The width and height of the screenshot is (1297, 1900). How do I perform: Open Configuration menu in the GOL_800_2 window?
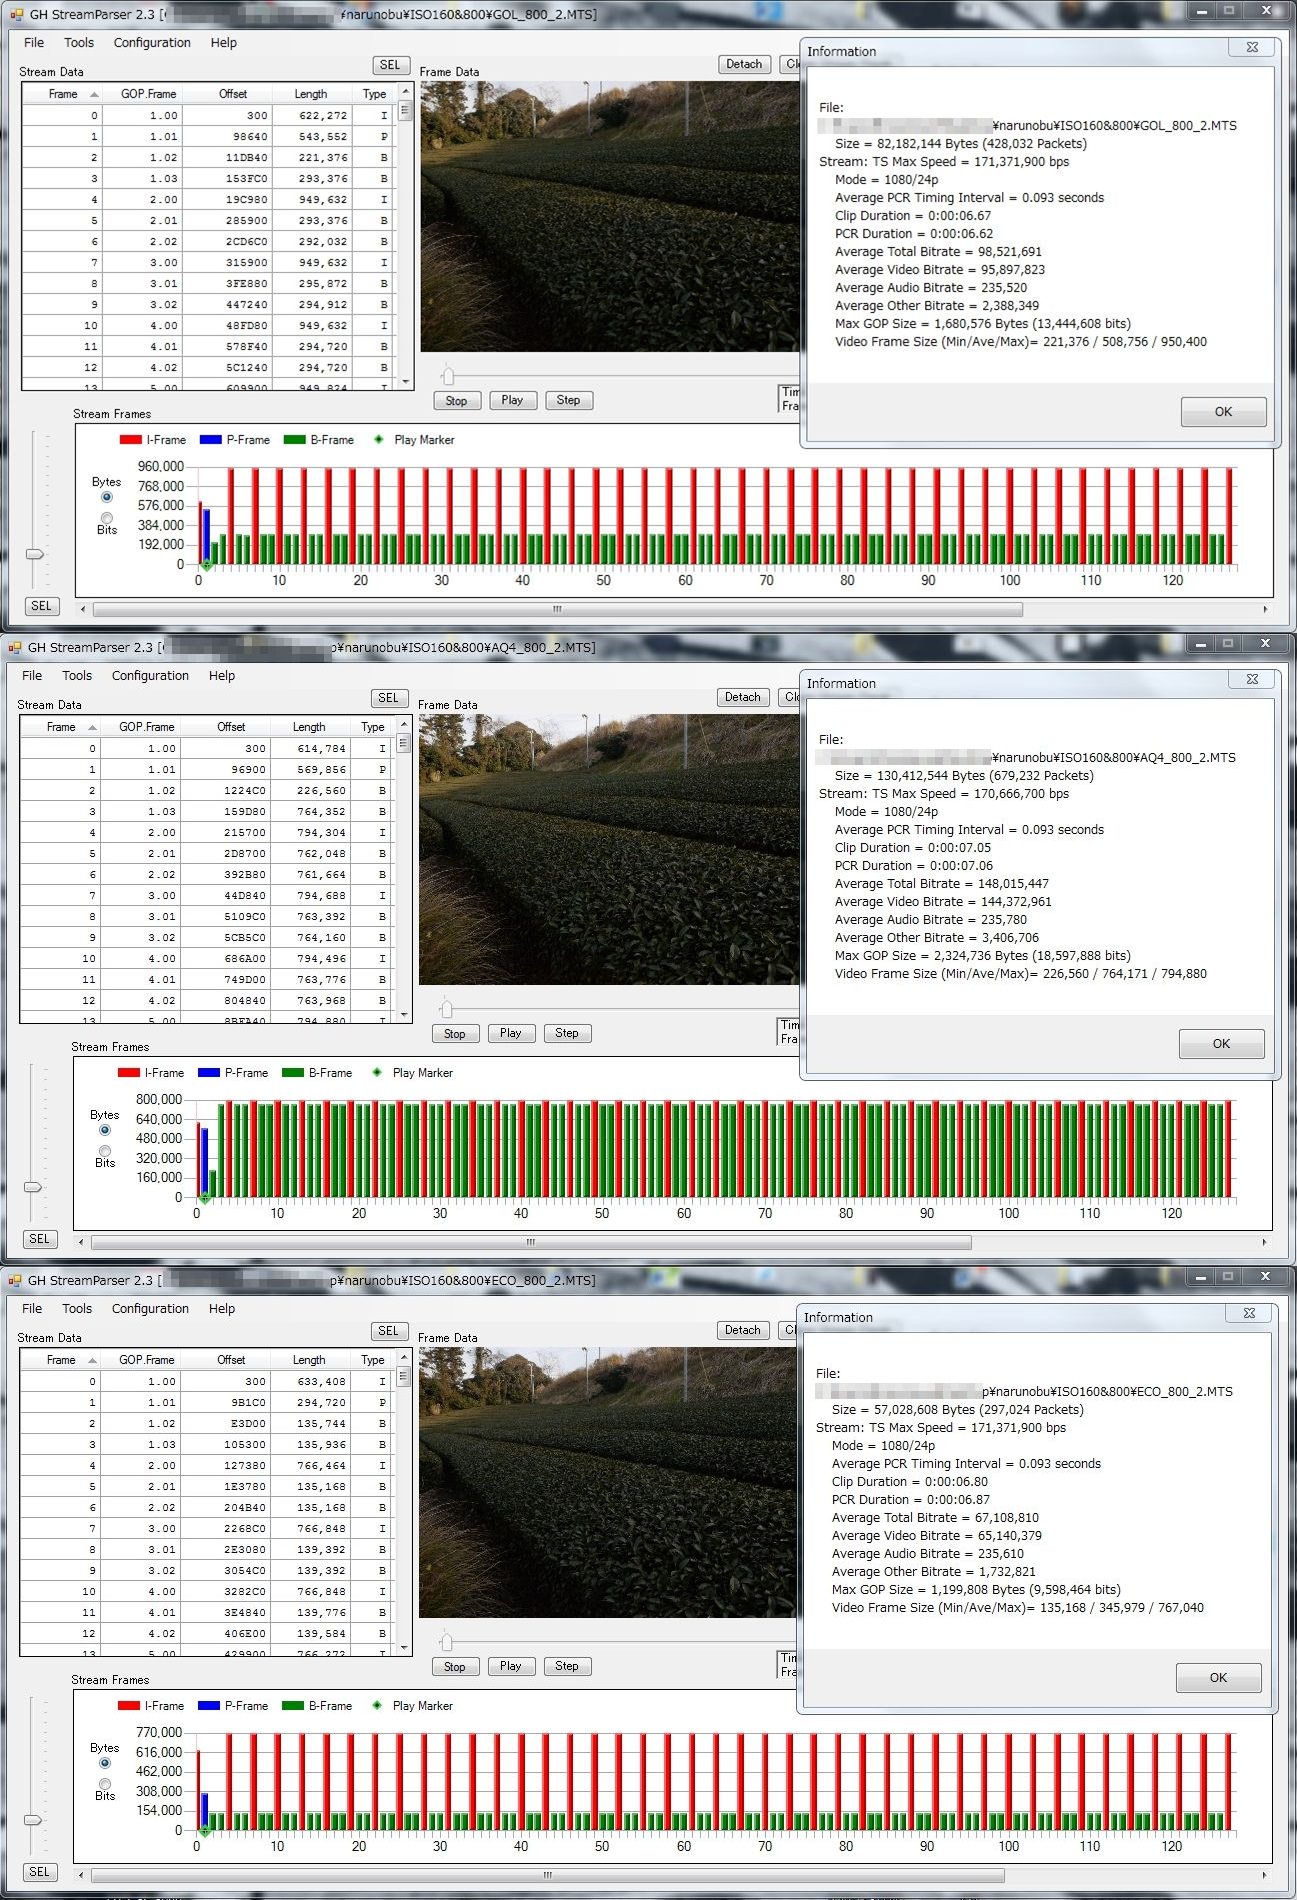[x=152, y=43]
